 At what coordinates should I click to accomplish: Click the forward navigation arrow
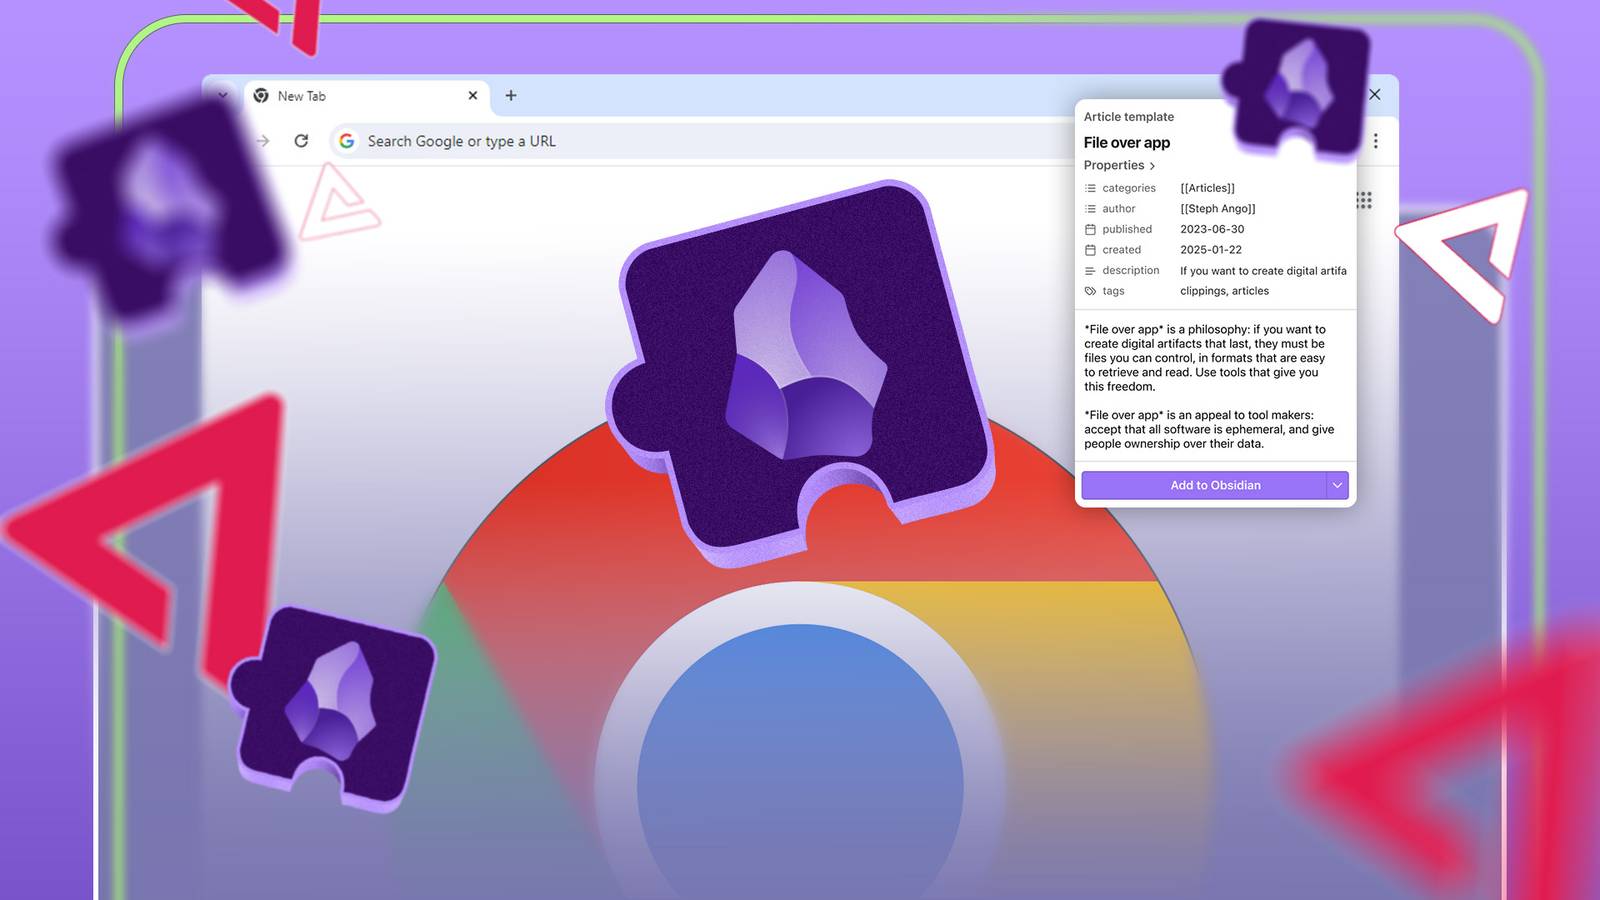262,141
